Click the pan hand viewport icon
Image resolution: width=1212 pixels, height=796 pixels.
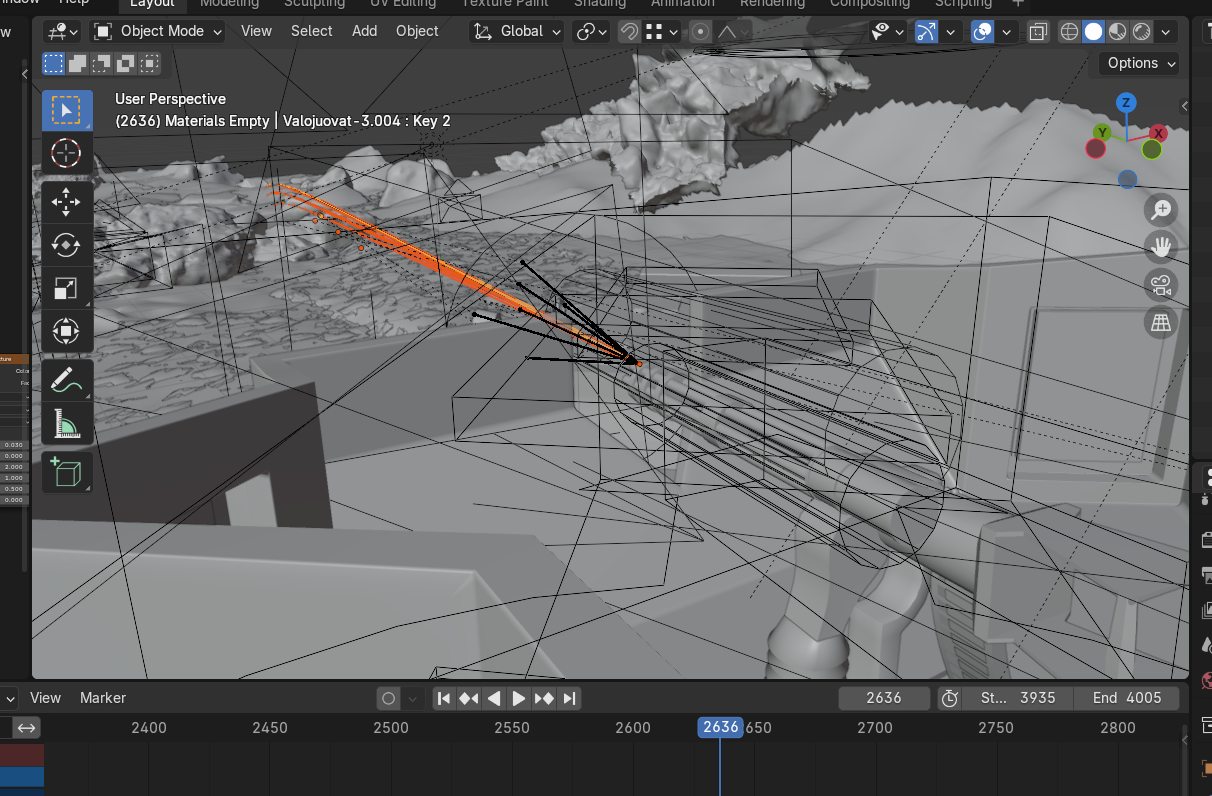(1161, 247)
